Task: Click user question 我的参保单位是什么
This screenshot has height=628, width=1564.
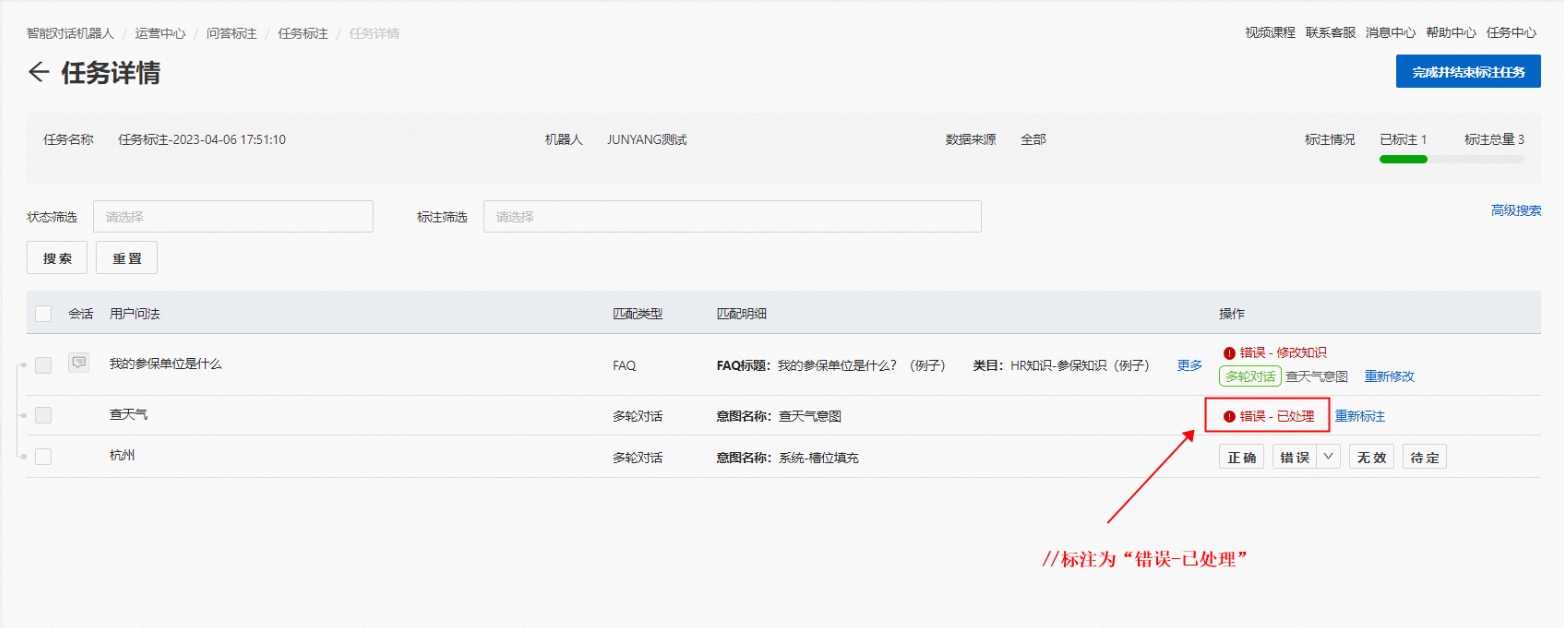Action: pyautogui.click(x=166, y=364)
